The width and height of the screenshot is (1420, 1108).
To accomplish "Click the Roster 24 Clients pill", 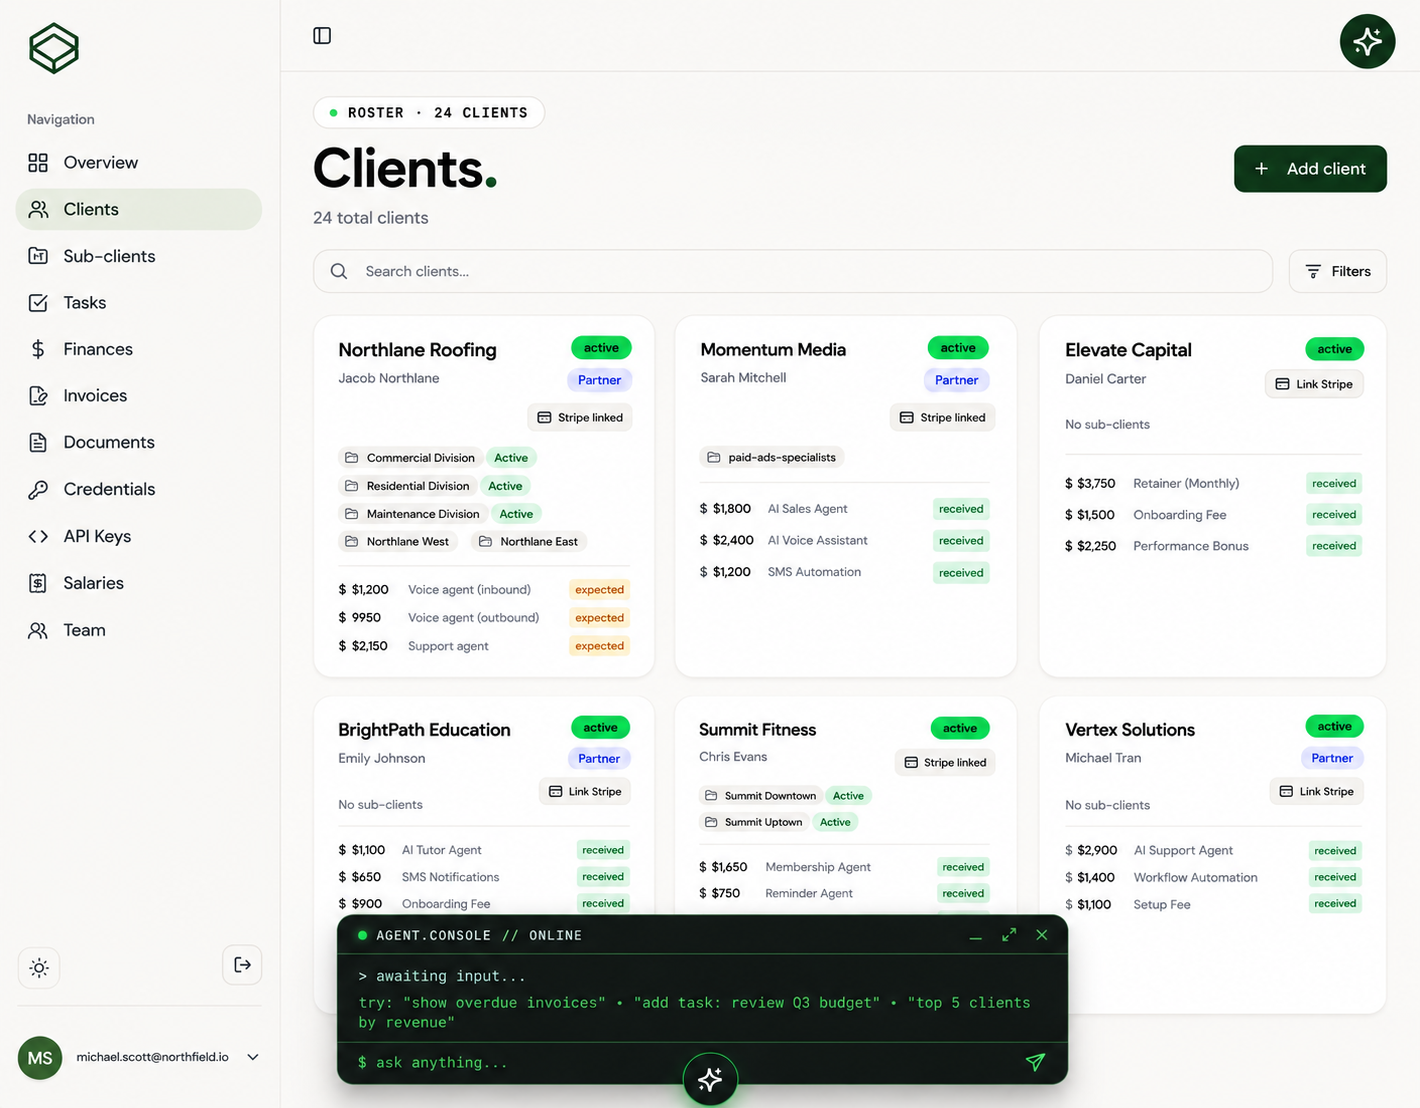I will [x=429, y=113].
